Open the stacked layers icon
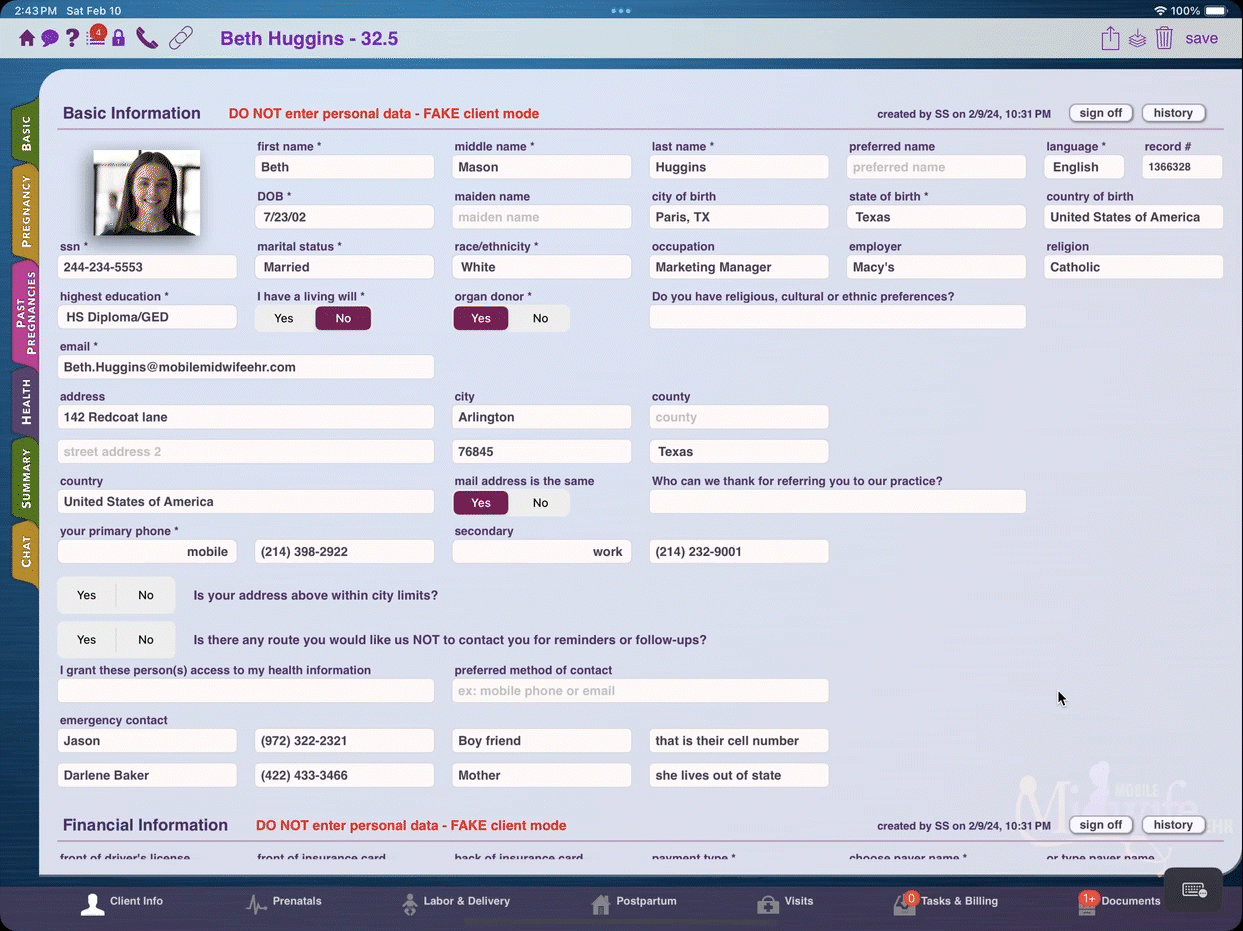Screen dimensions: 1243x931 1137,39
